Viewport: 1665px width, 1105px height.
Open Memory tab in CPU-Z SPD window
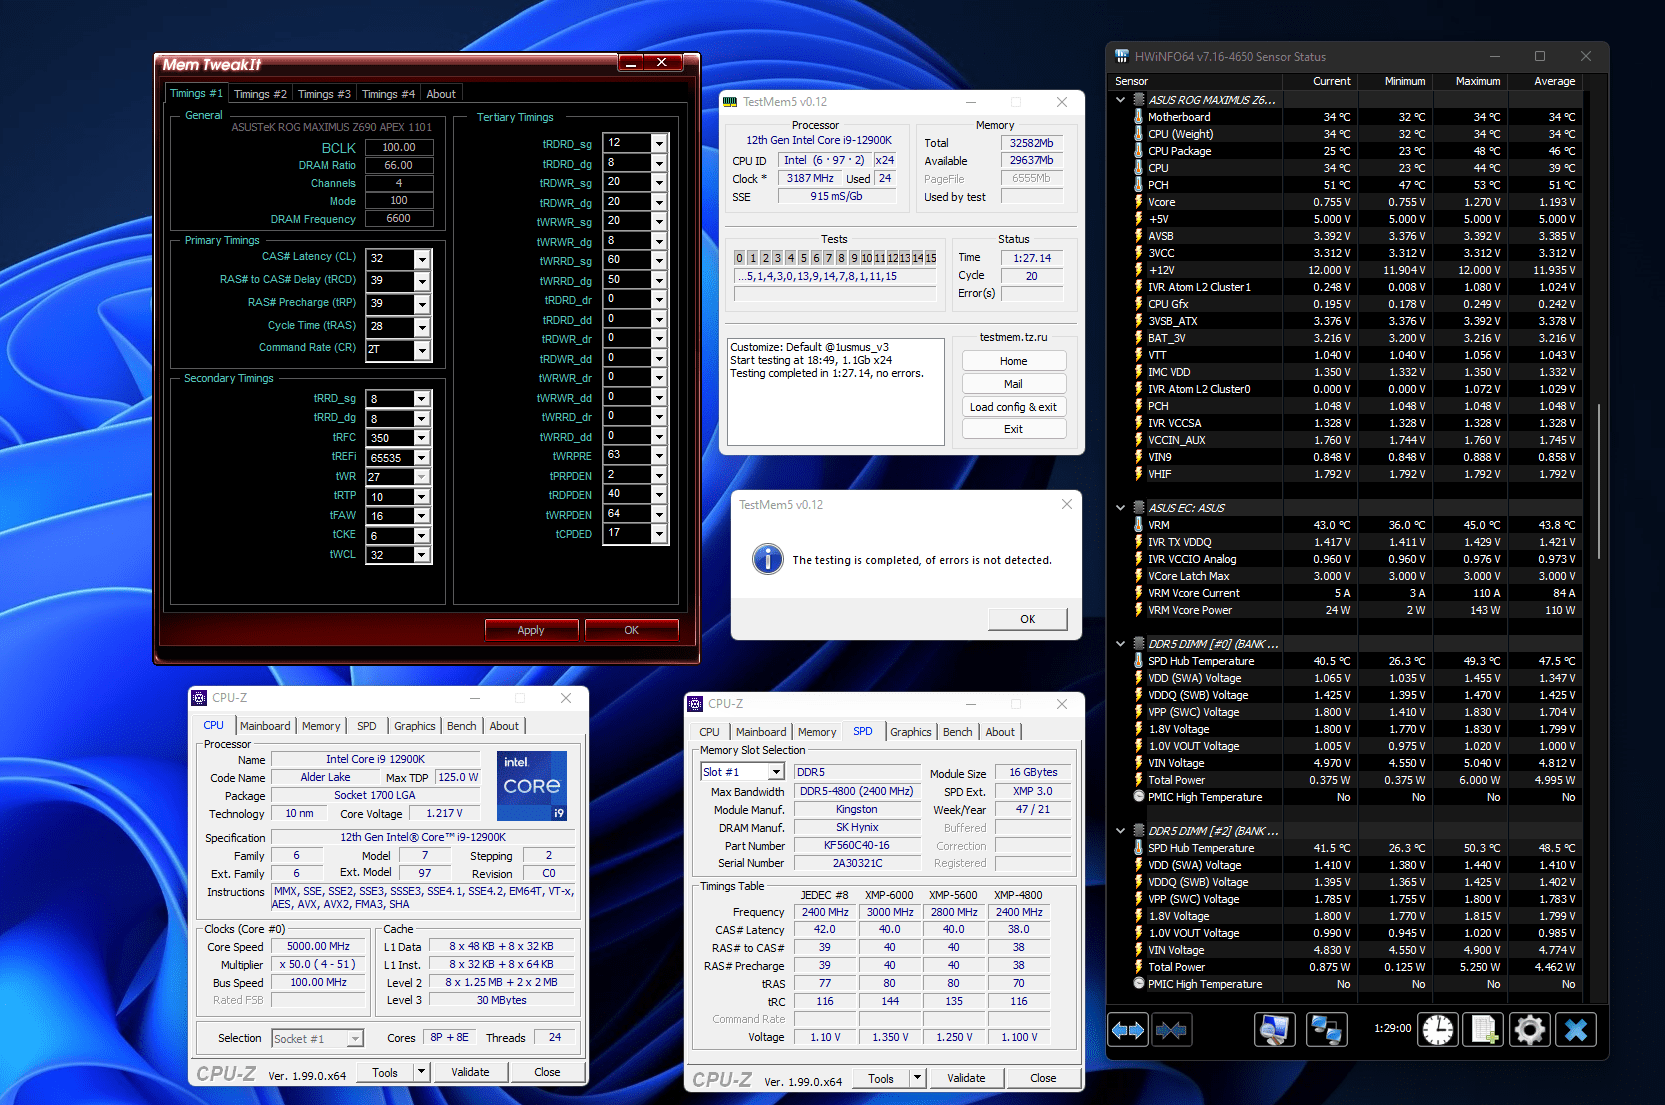click(x=817, y=732)
